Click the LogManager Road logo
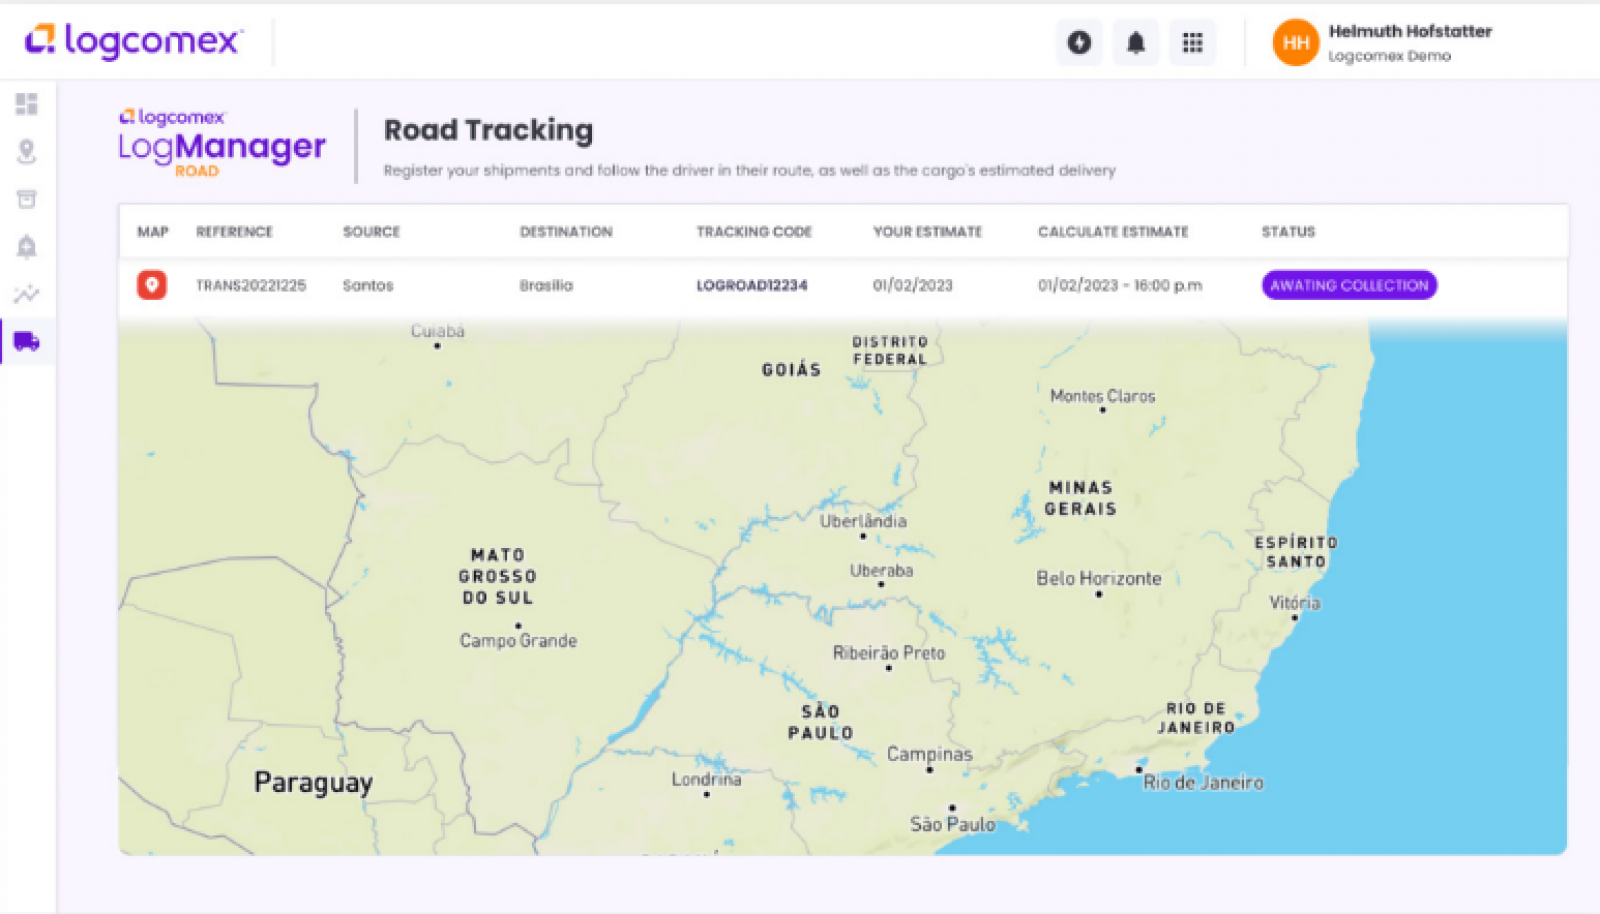Viewport: 1600px width, 914px height. click(x=222, y=145)
